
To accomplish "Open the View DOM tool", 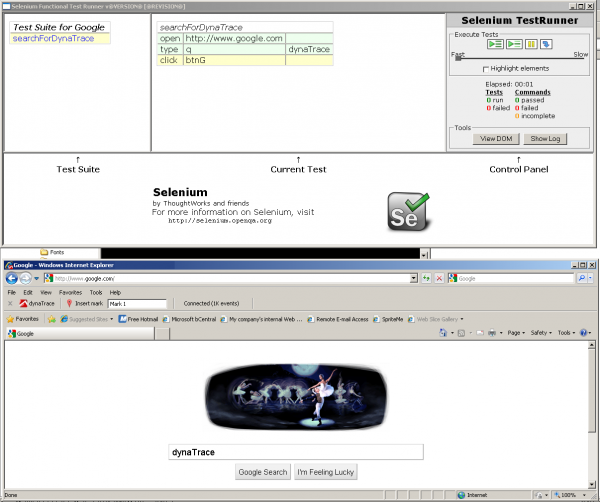I will point(496,139).
